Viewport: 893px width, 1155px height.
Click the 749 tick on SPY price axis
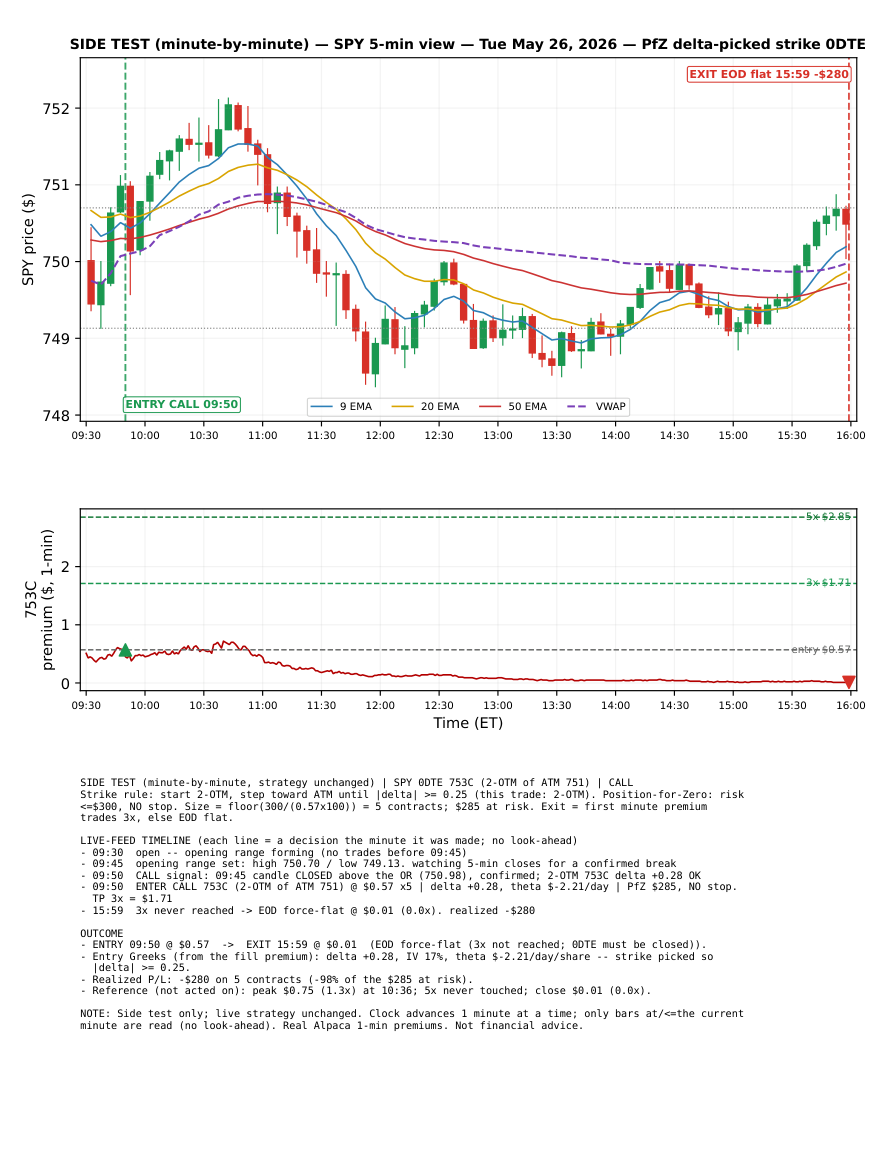[x=56, y=339]
